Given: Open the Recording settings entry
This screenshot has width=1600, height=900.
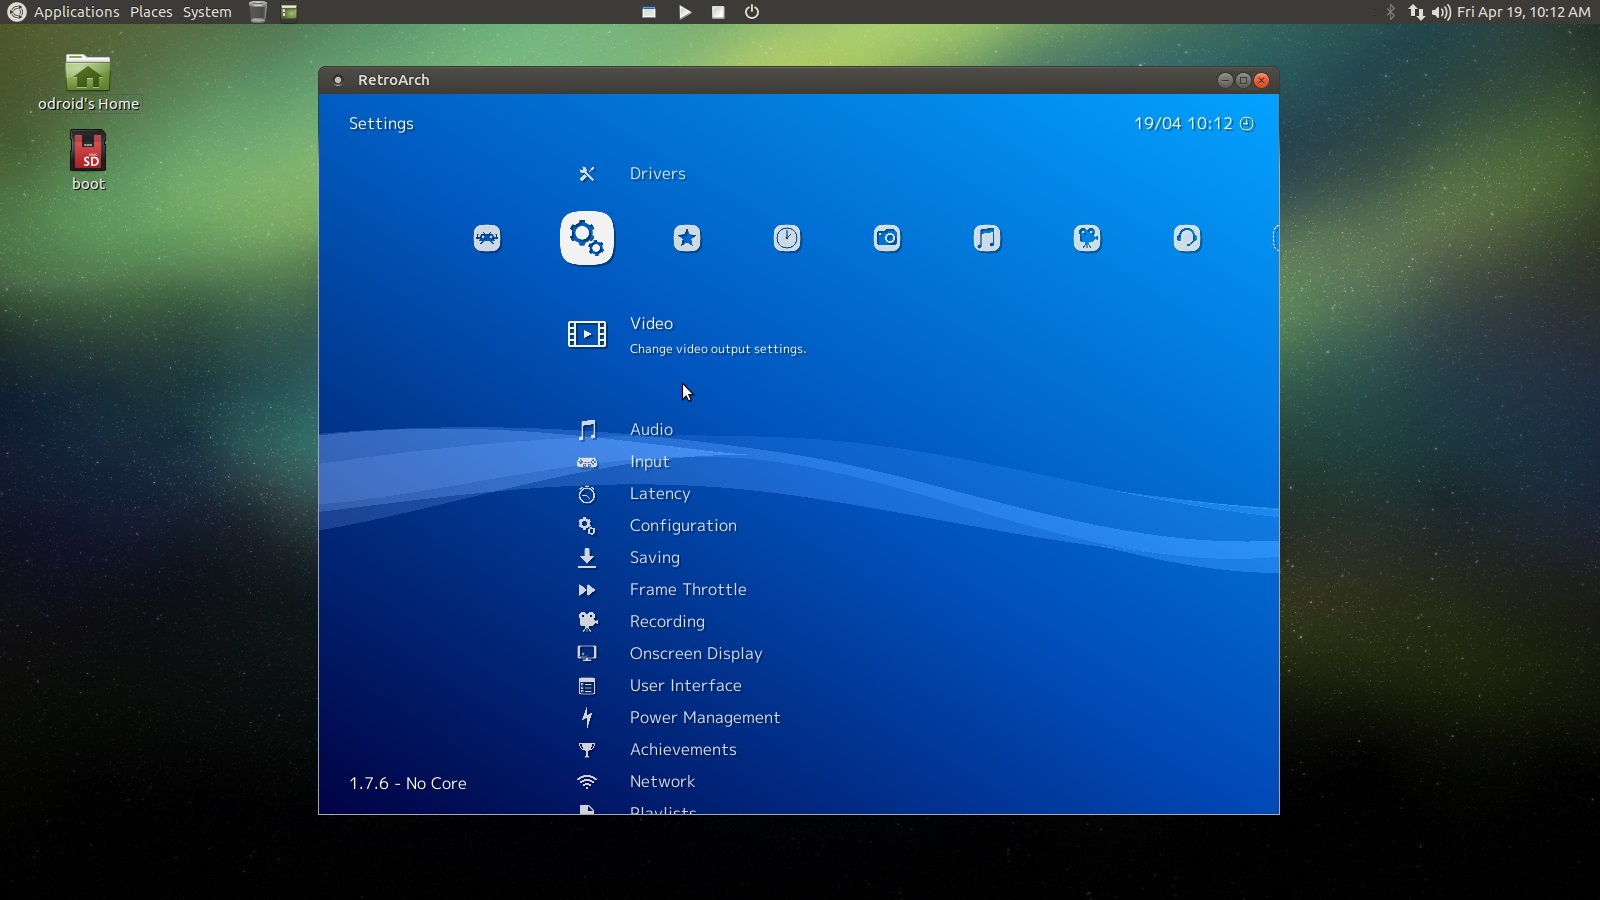Looking at the screenshot, I should (x=667, y=621).
